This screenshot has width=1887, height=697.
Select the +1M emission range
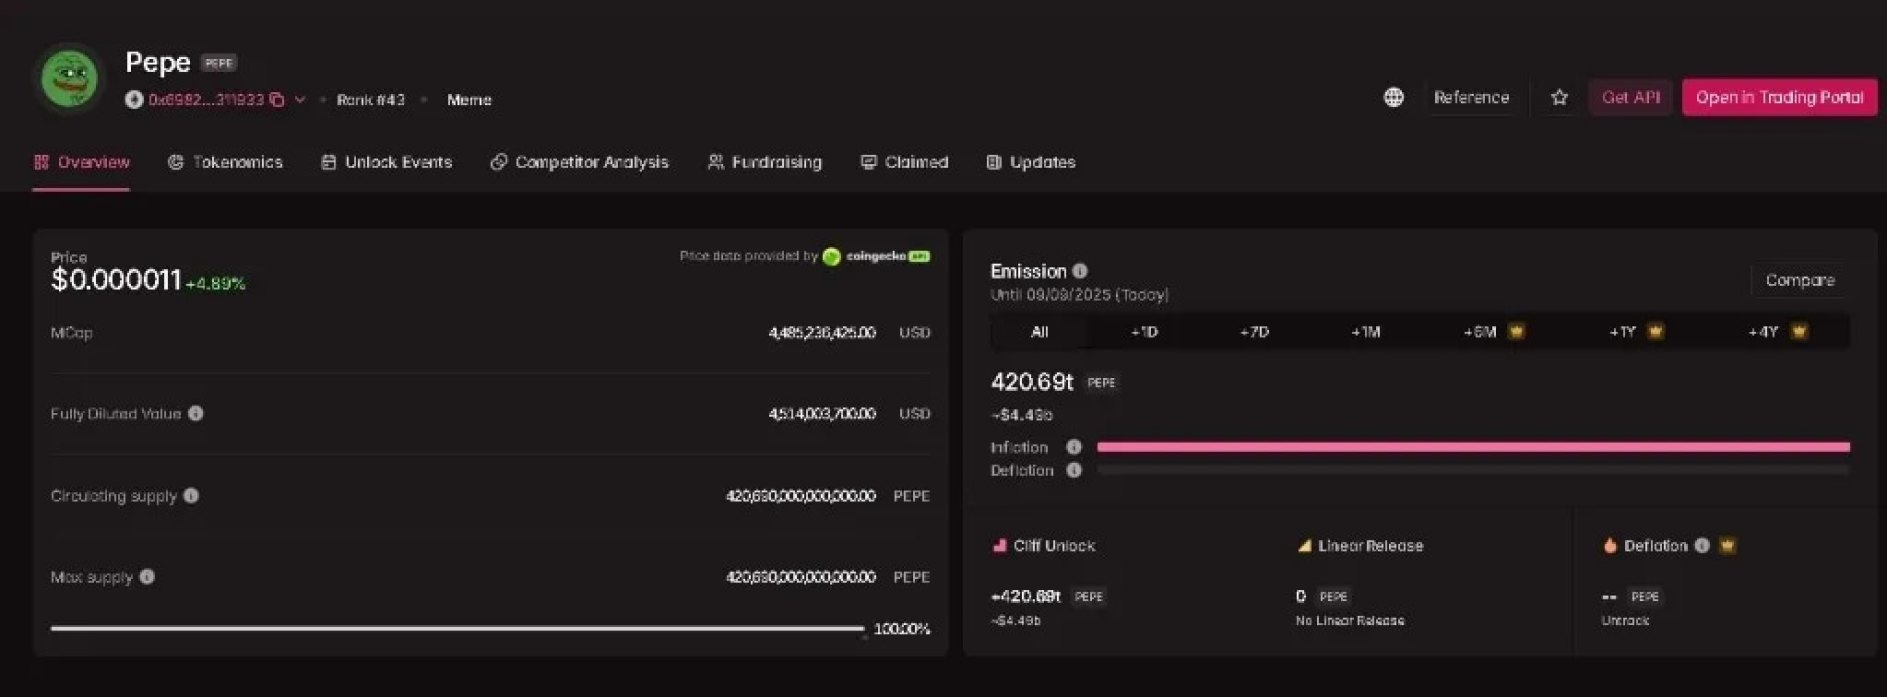coord(1365,332)
